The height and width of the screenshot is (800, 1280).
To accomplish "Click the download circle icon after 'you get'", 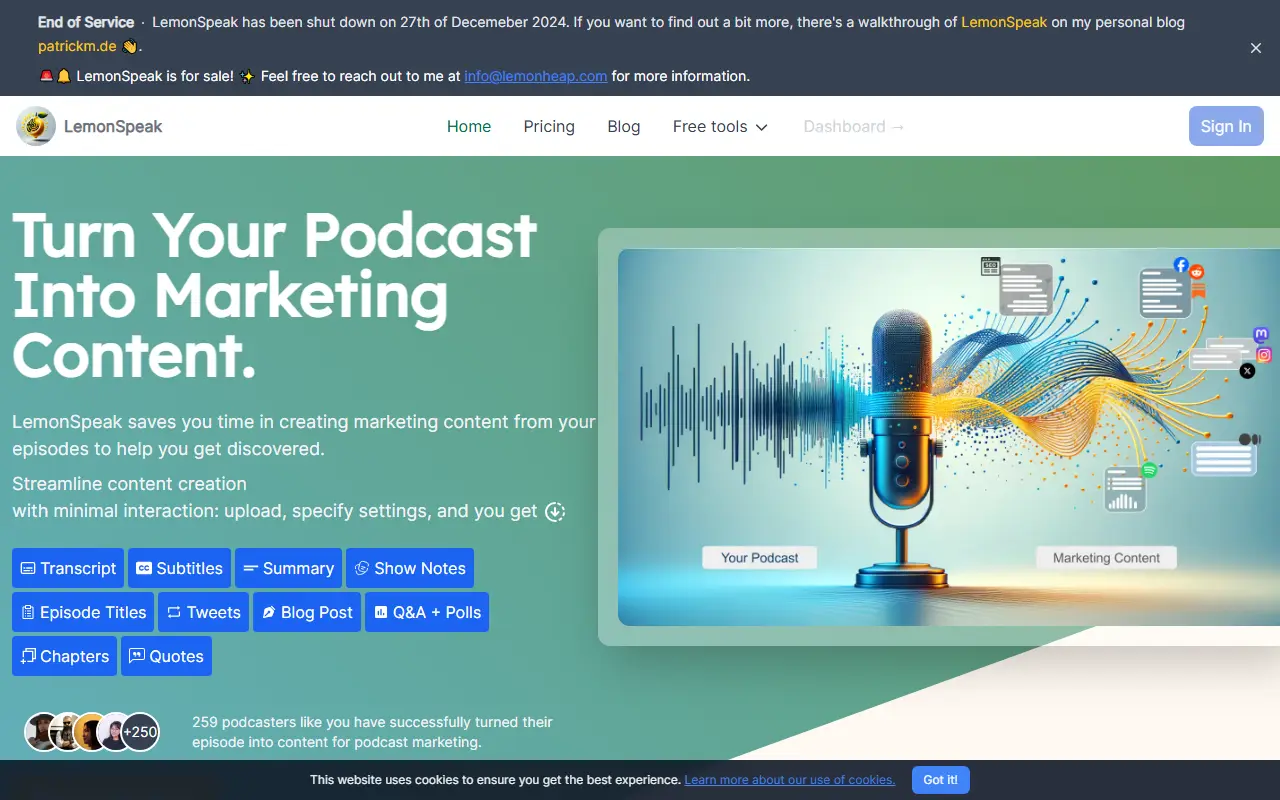I will click(x=555, y=512).
